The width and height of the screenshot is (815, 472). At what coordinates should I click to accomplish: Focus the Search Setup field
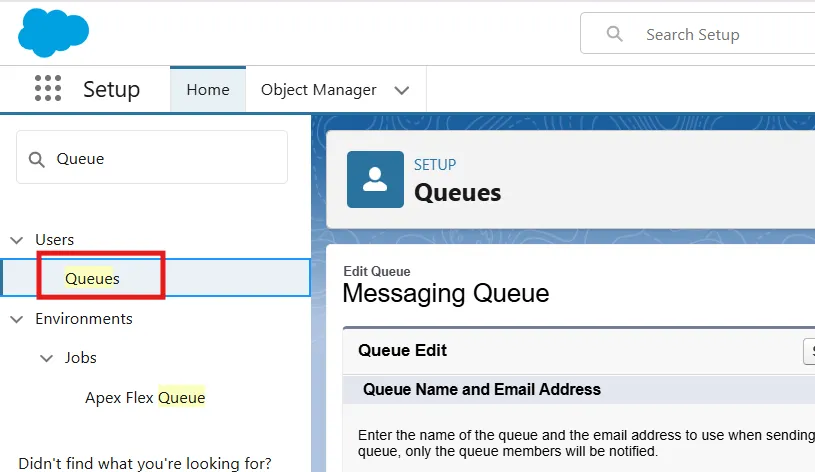click(720, 34)
